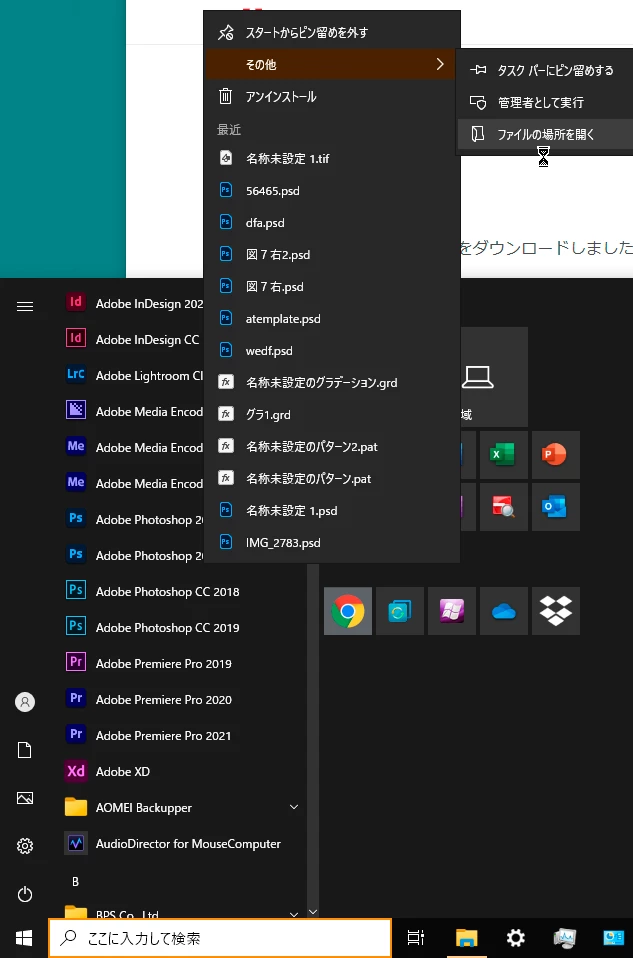Viewport: 633px width, 958px height.
Task: Click the Power icon in Start rail
Action: click(25, 894)
